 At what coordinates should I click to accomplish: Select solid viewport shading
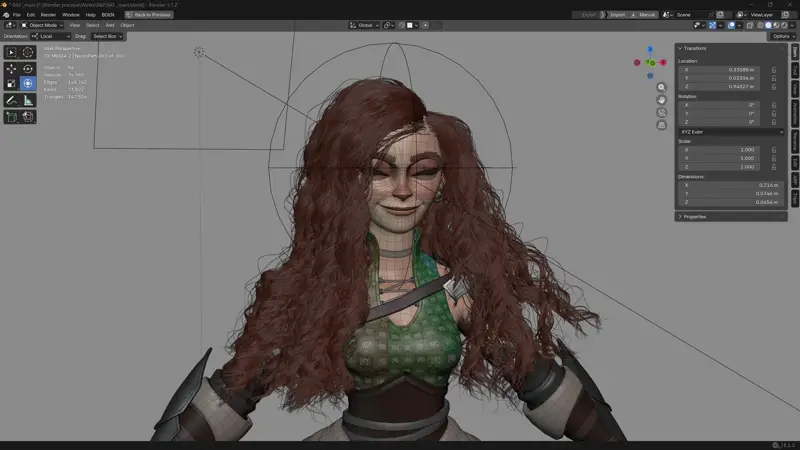pos(768,25)
